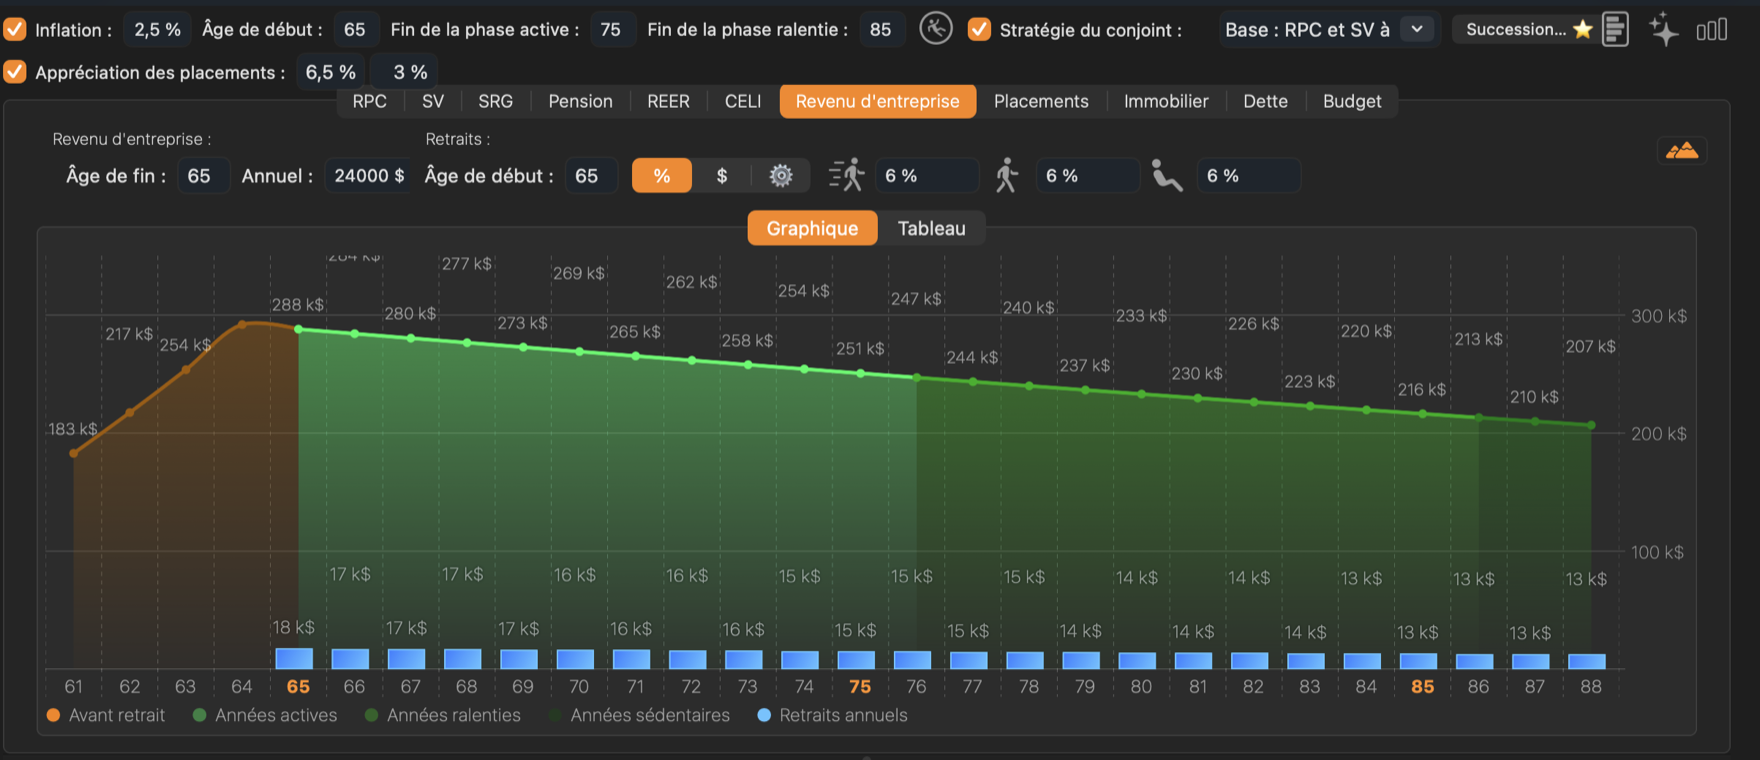
Task: Go to the Immobilier tab
Action: tap(1166, 101)
